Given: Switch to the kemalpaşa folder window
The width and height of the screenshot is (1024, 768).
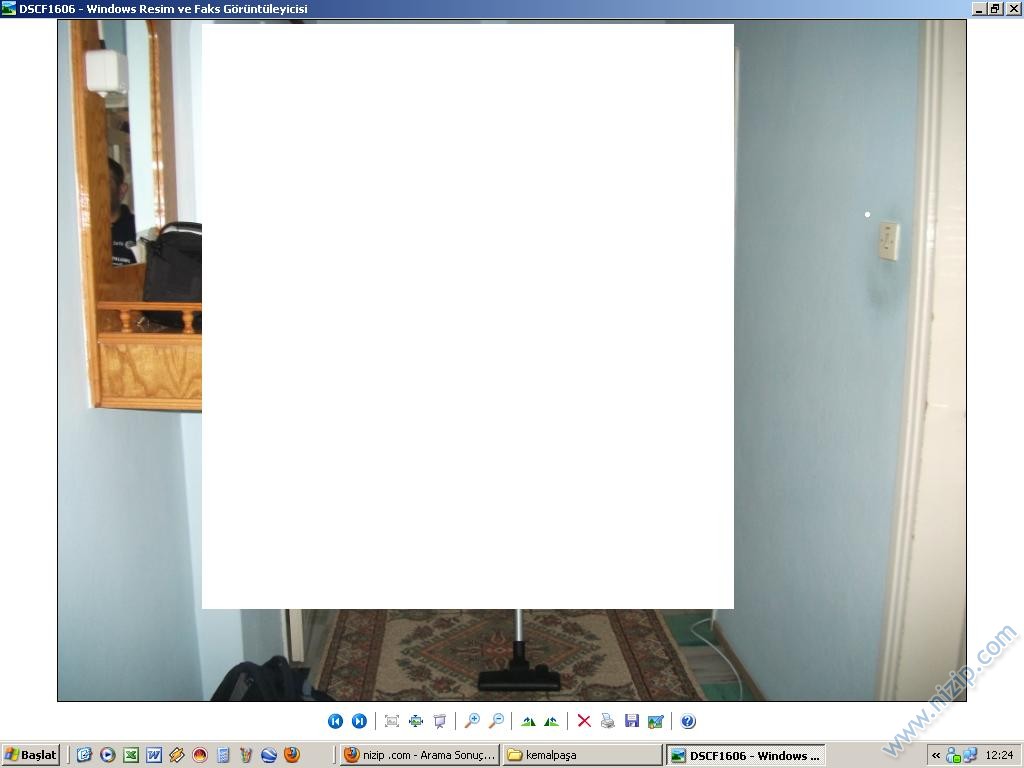Looking at the screenshot, I should pos(583,755).
